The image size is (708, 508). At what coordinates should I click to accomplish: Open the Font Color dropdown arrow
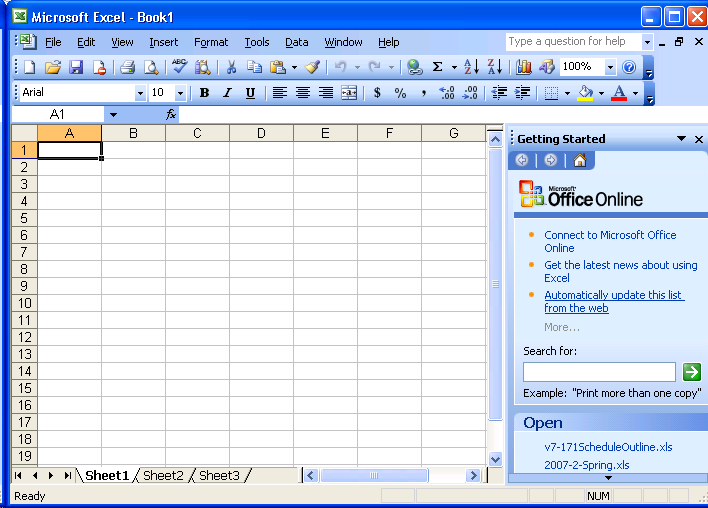point(635,93)
